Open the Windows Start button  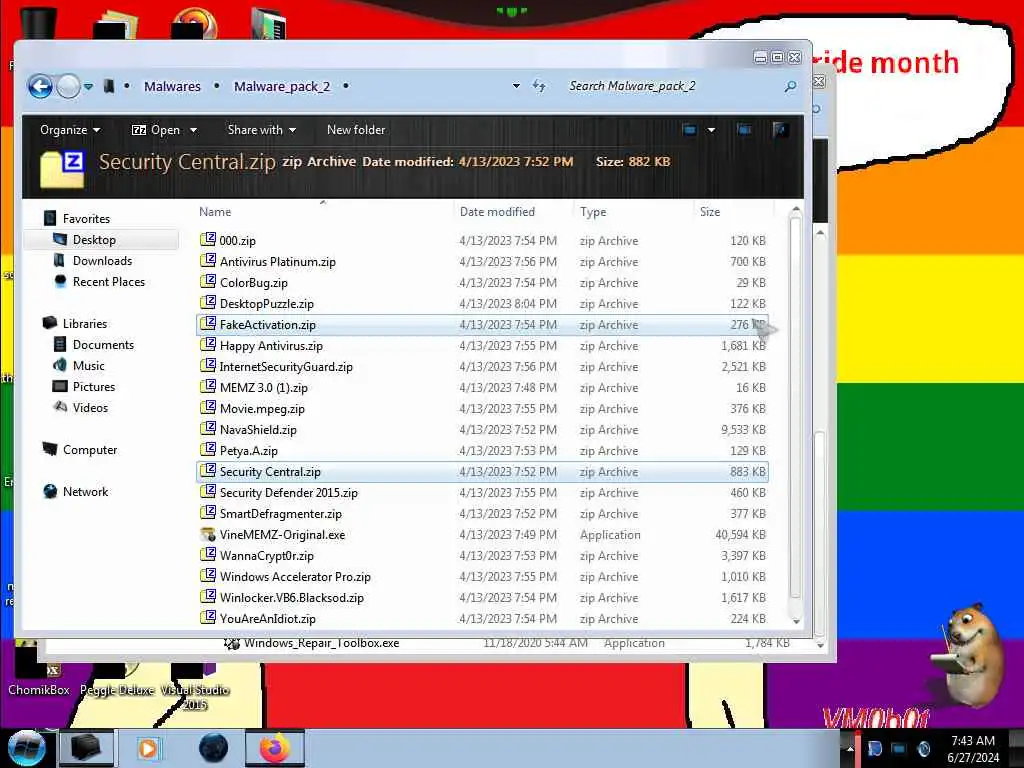pyautogui.click(x=26, y=748)
